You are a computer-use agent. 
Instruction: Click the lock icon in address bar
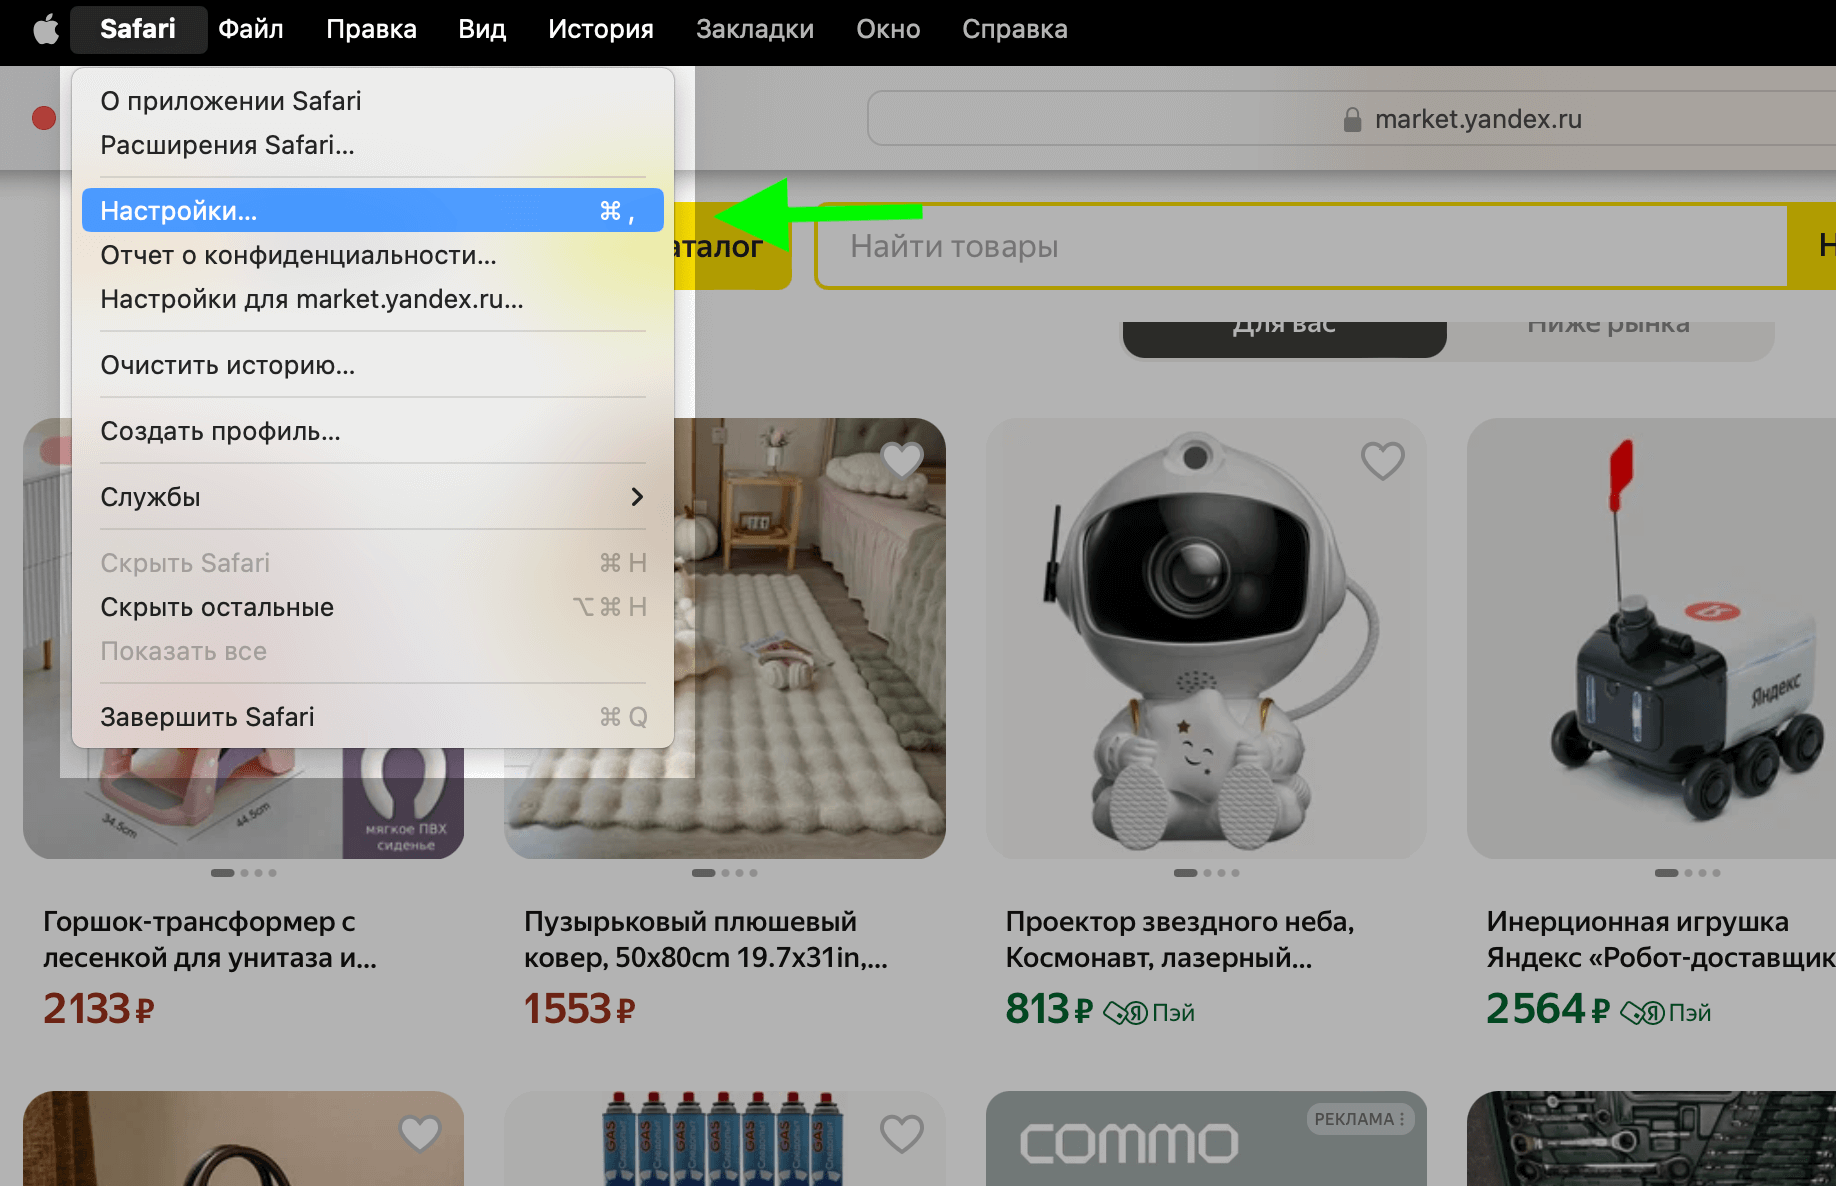click(1352, 120)
